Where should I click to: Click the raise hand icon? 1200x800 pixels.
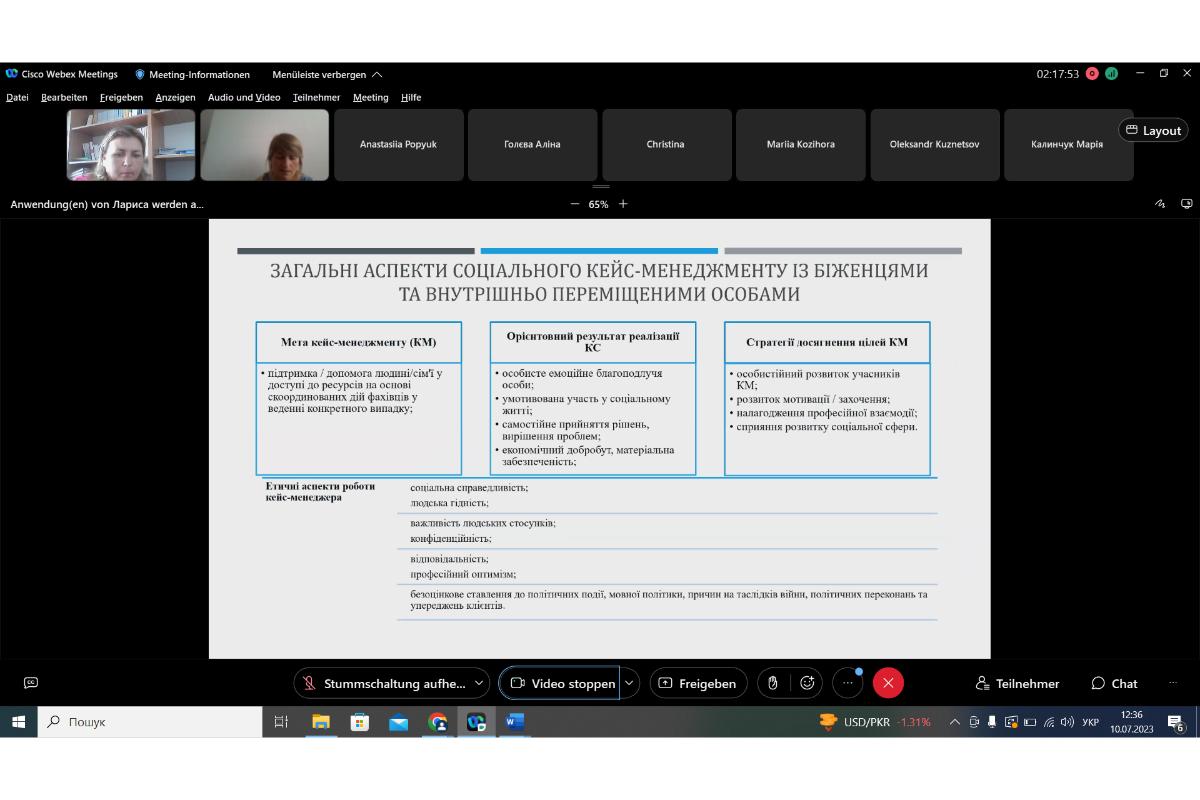click(772, 683)
